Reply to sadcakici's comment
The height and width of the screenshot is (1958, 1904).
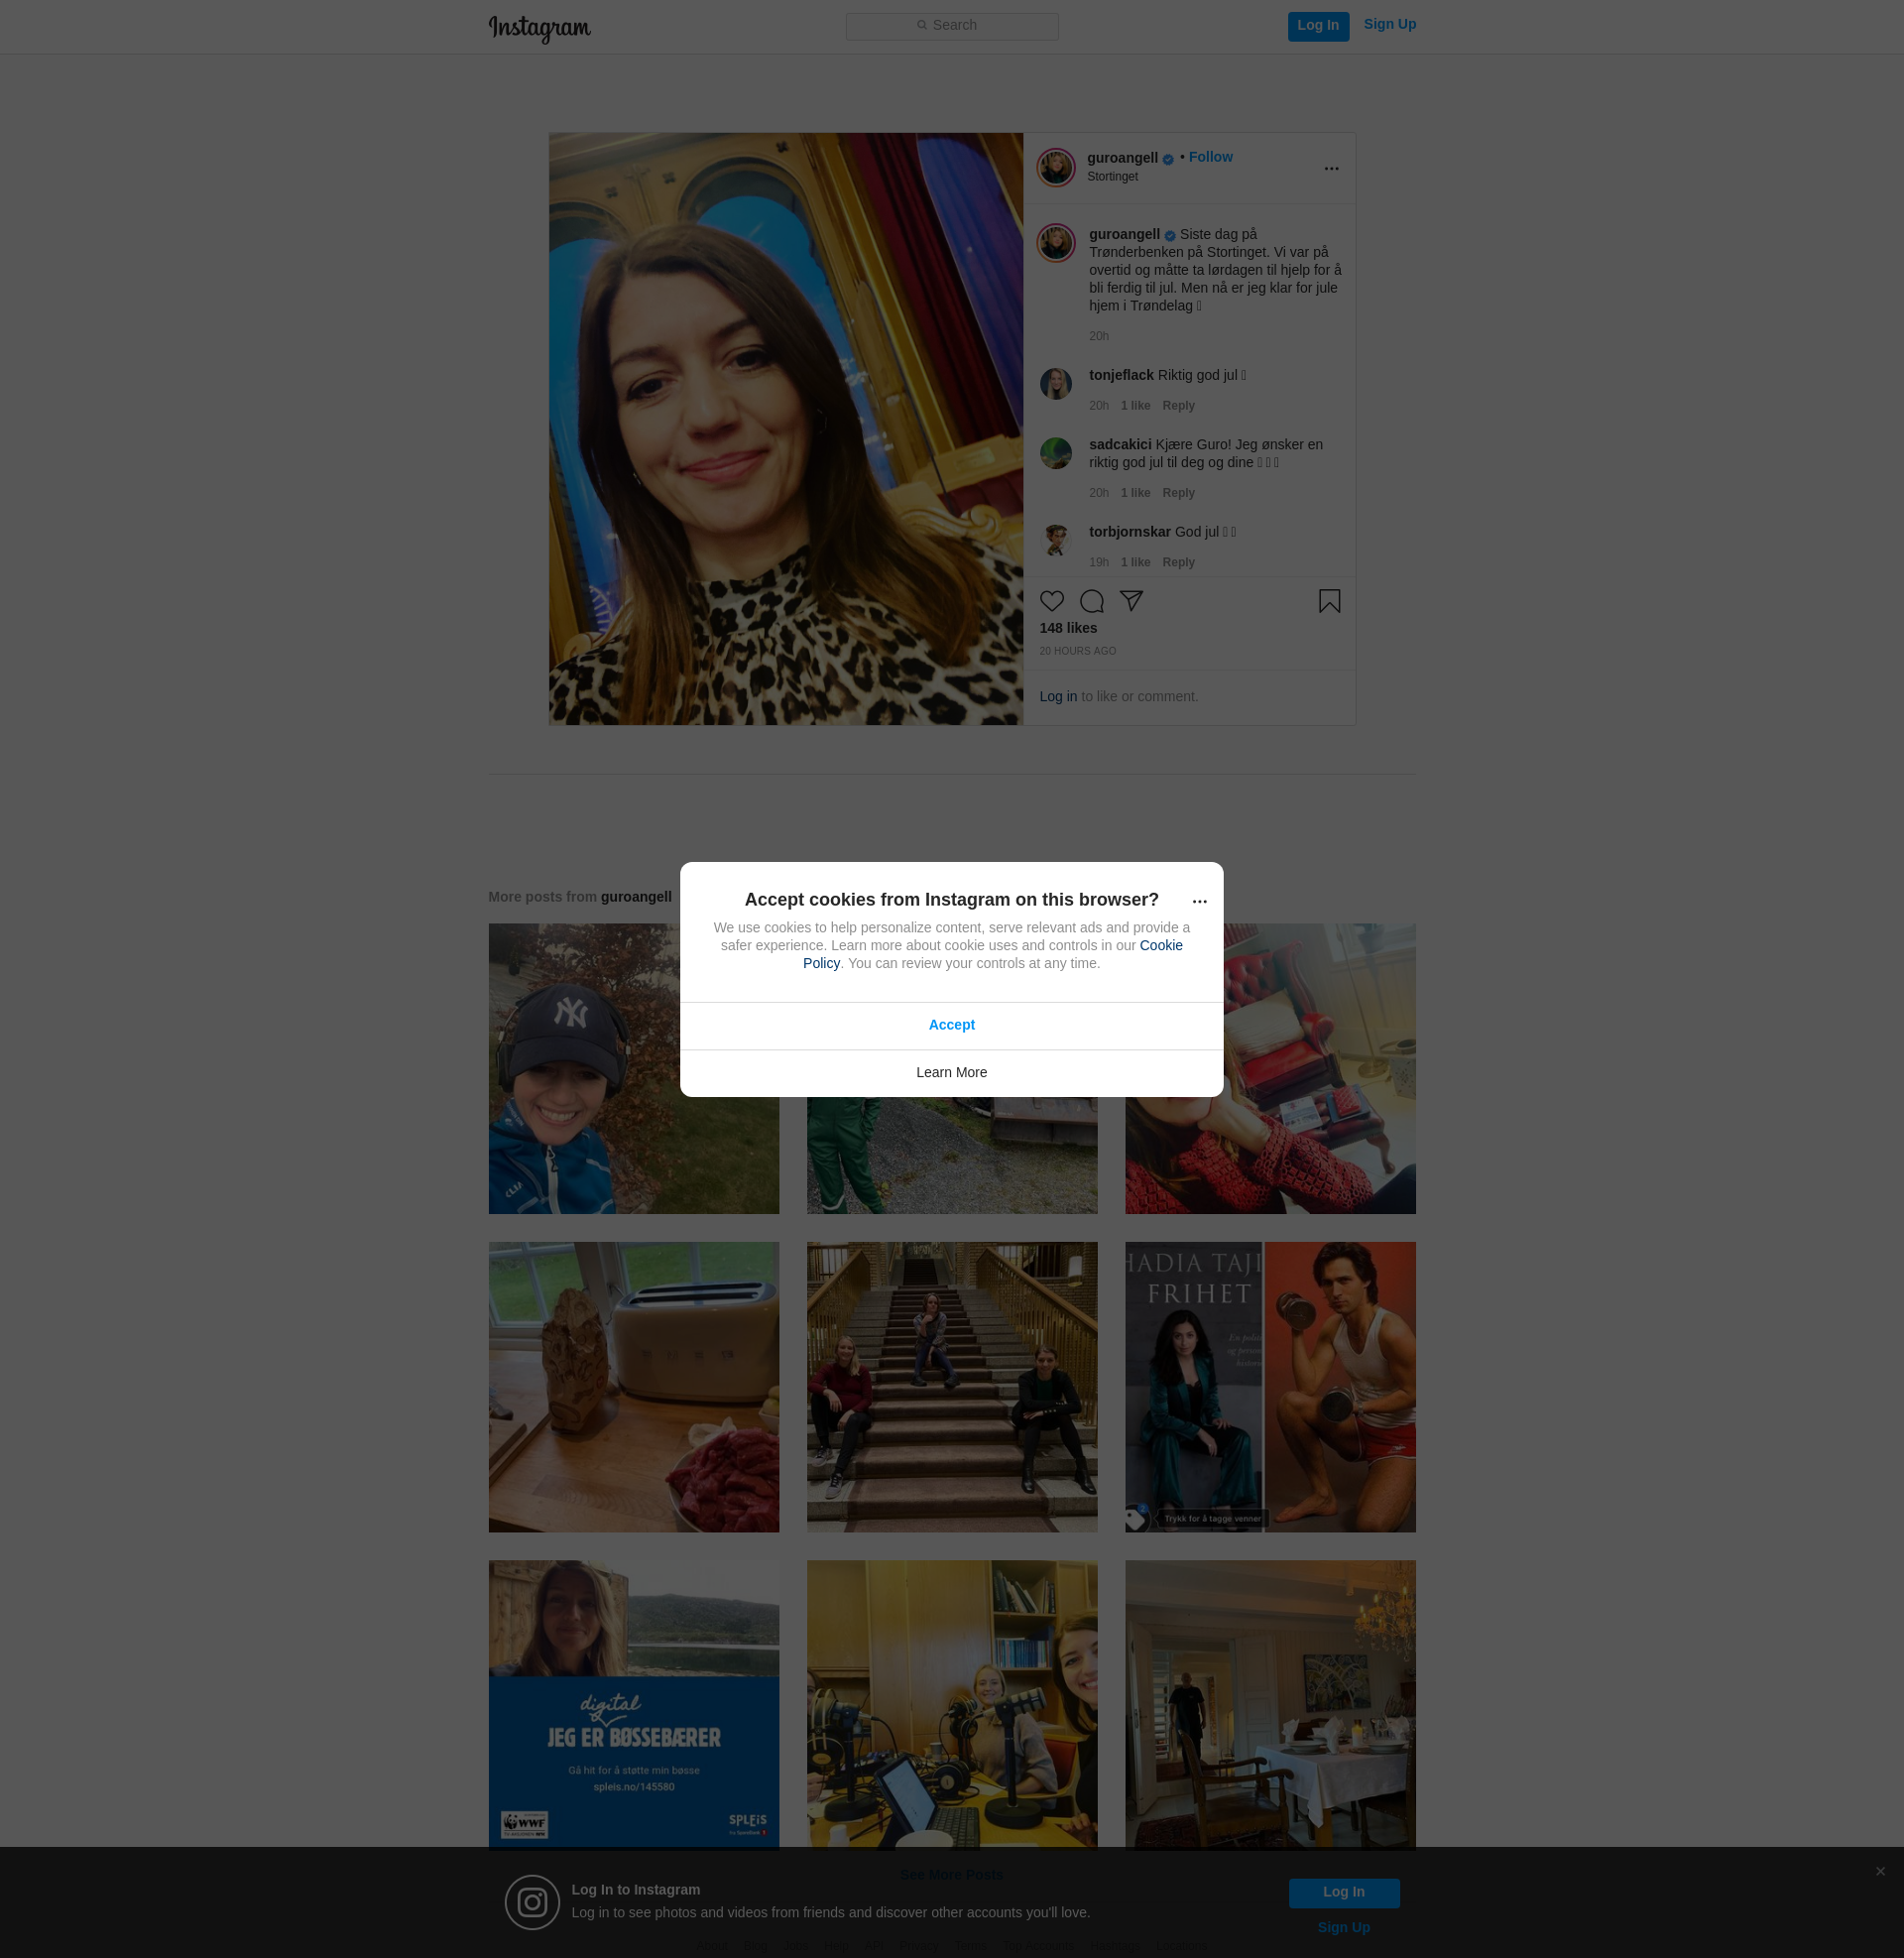(1178, 493)
